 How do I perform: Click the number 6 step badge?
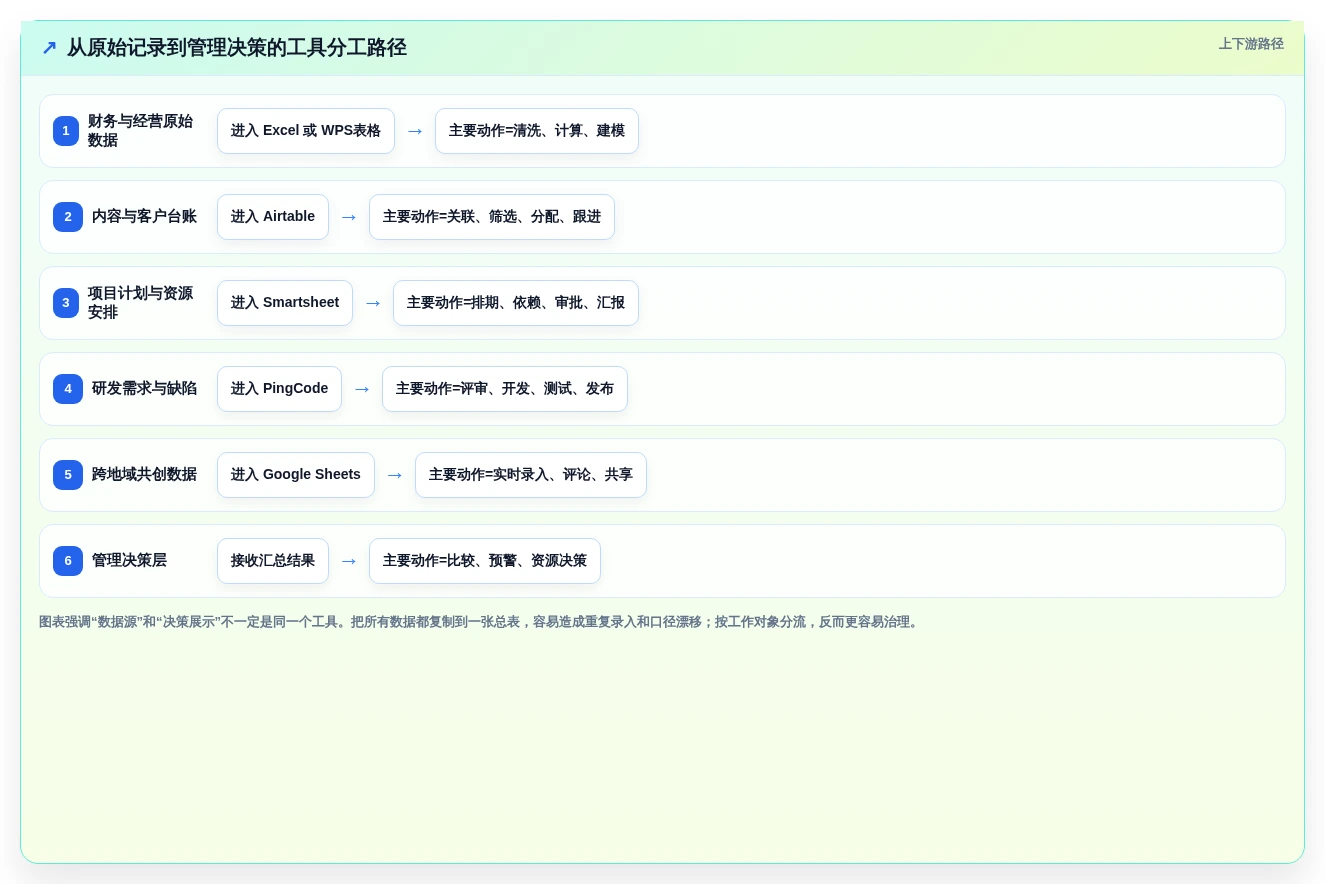[x=68, y=561]
